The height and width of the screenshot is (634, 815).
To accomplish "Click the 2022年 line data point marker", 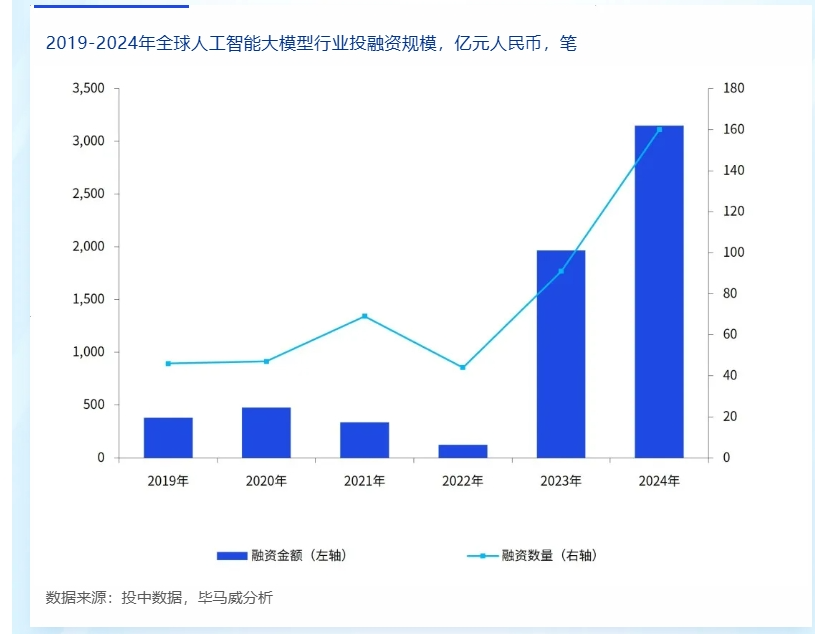I will click(x=463, y=367).
